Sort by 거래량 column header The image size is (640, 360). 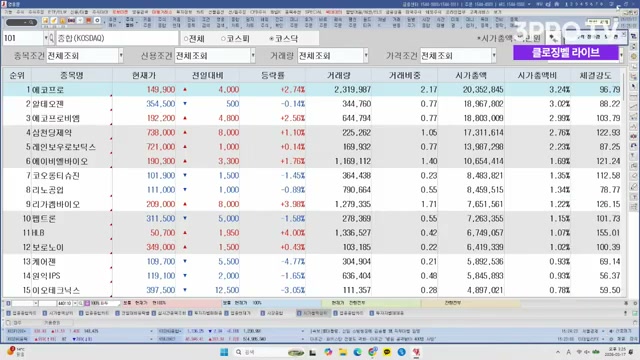click(339, 76)
